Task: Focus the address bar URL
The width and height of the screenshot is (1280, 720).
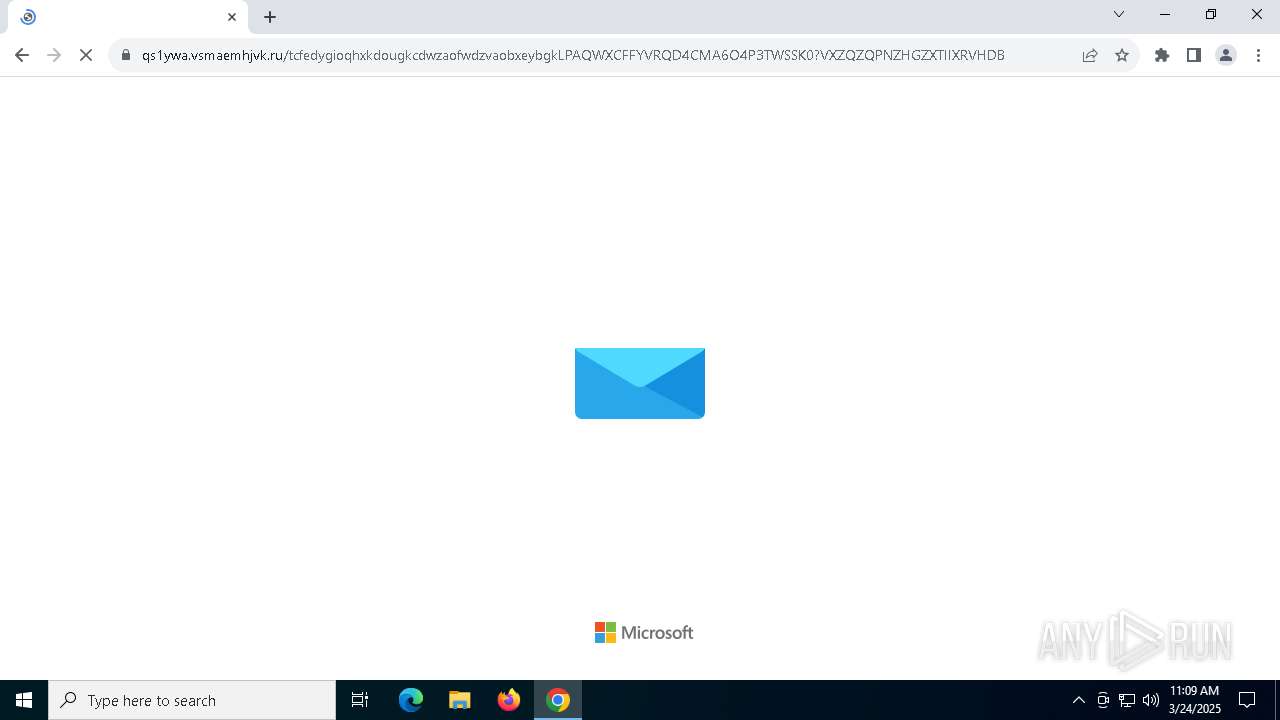Action: pos(573,55)
